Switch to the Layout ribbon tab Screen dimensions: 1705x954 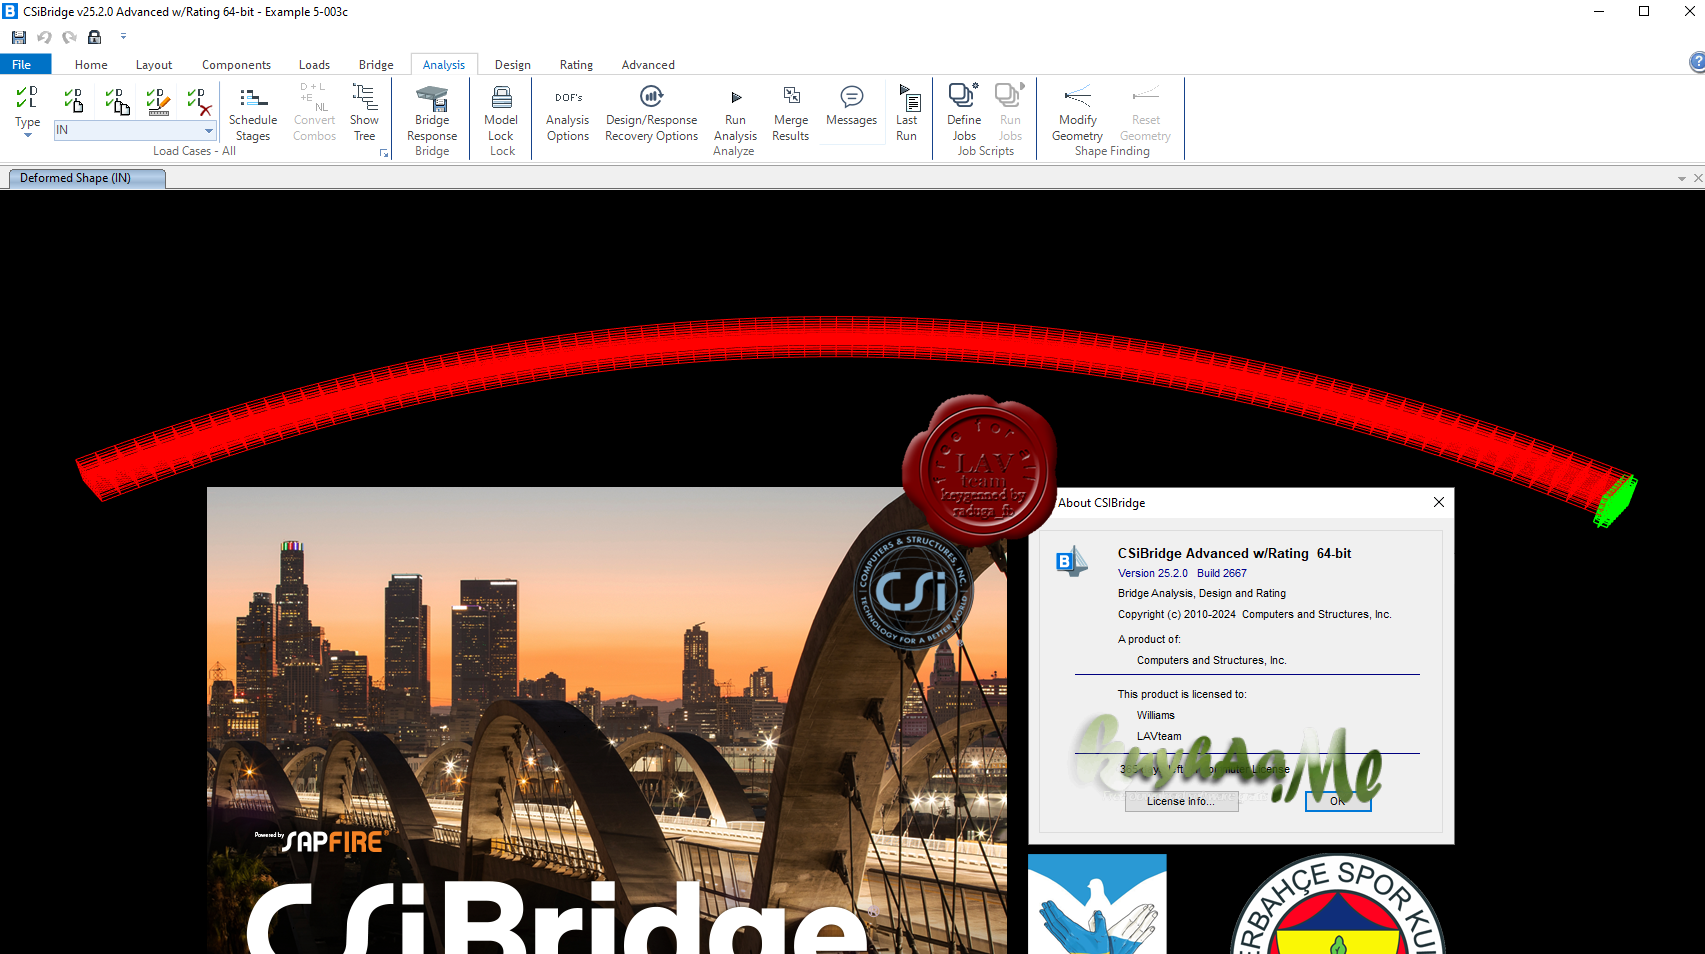pos(154,64)
